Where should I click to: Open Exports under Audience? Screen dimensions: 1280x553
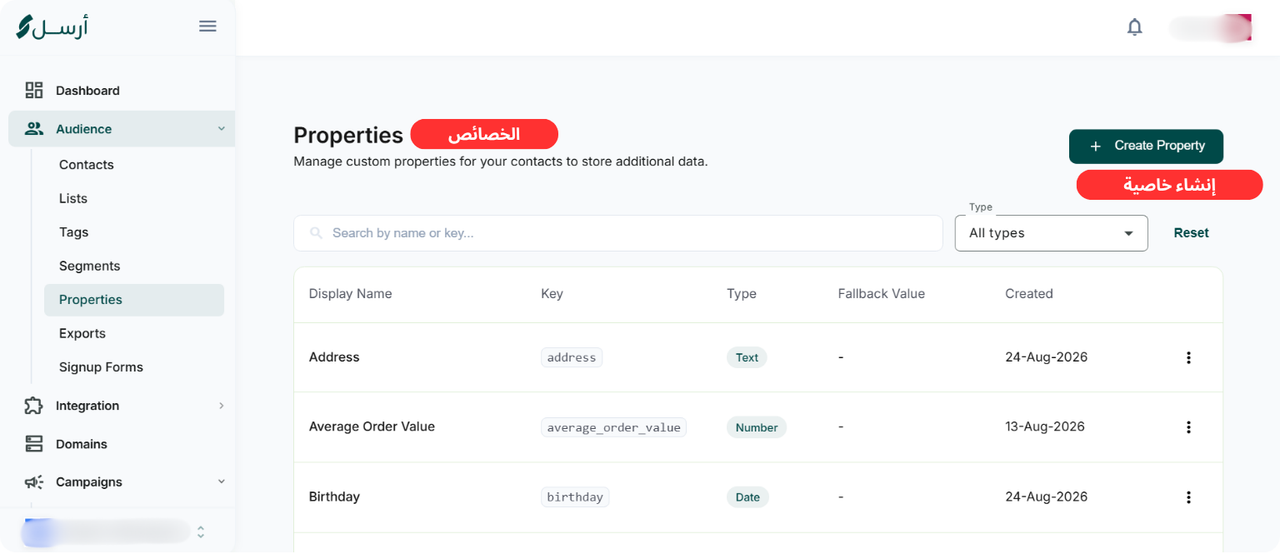[82, 334]
